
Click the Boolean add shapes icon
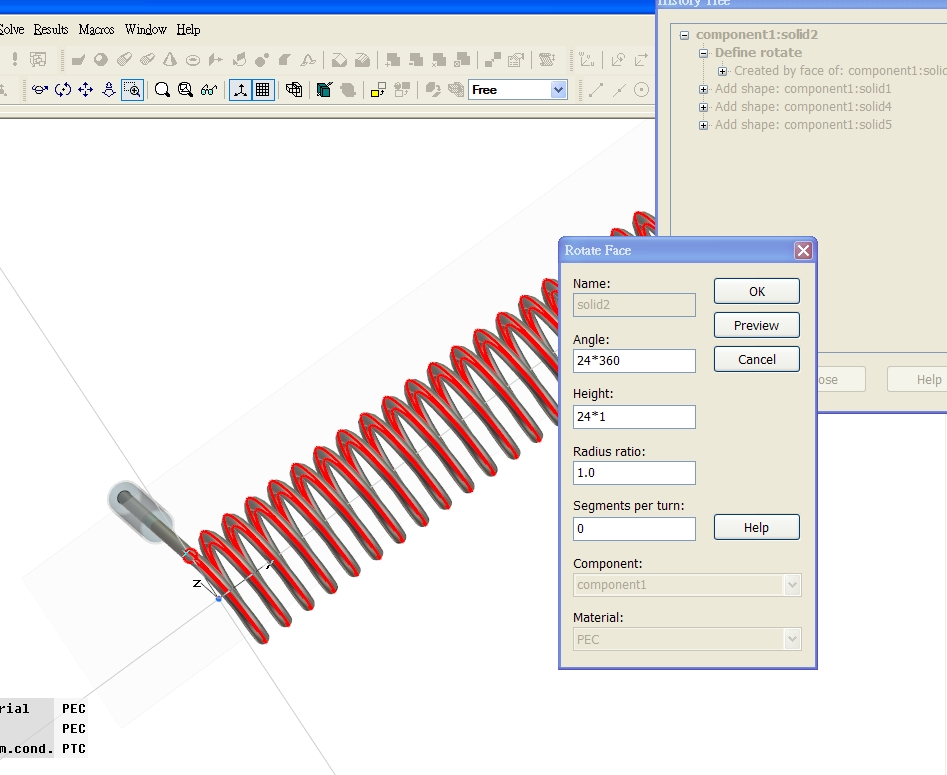[x=393, y=59]
